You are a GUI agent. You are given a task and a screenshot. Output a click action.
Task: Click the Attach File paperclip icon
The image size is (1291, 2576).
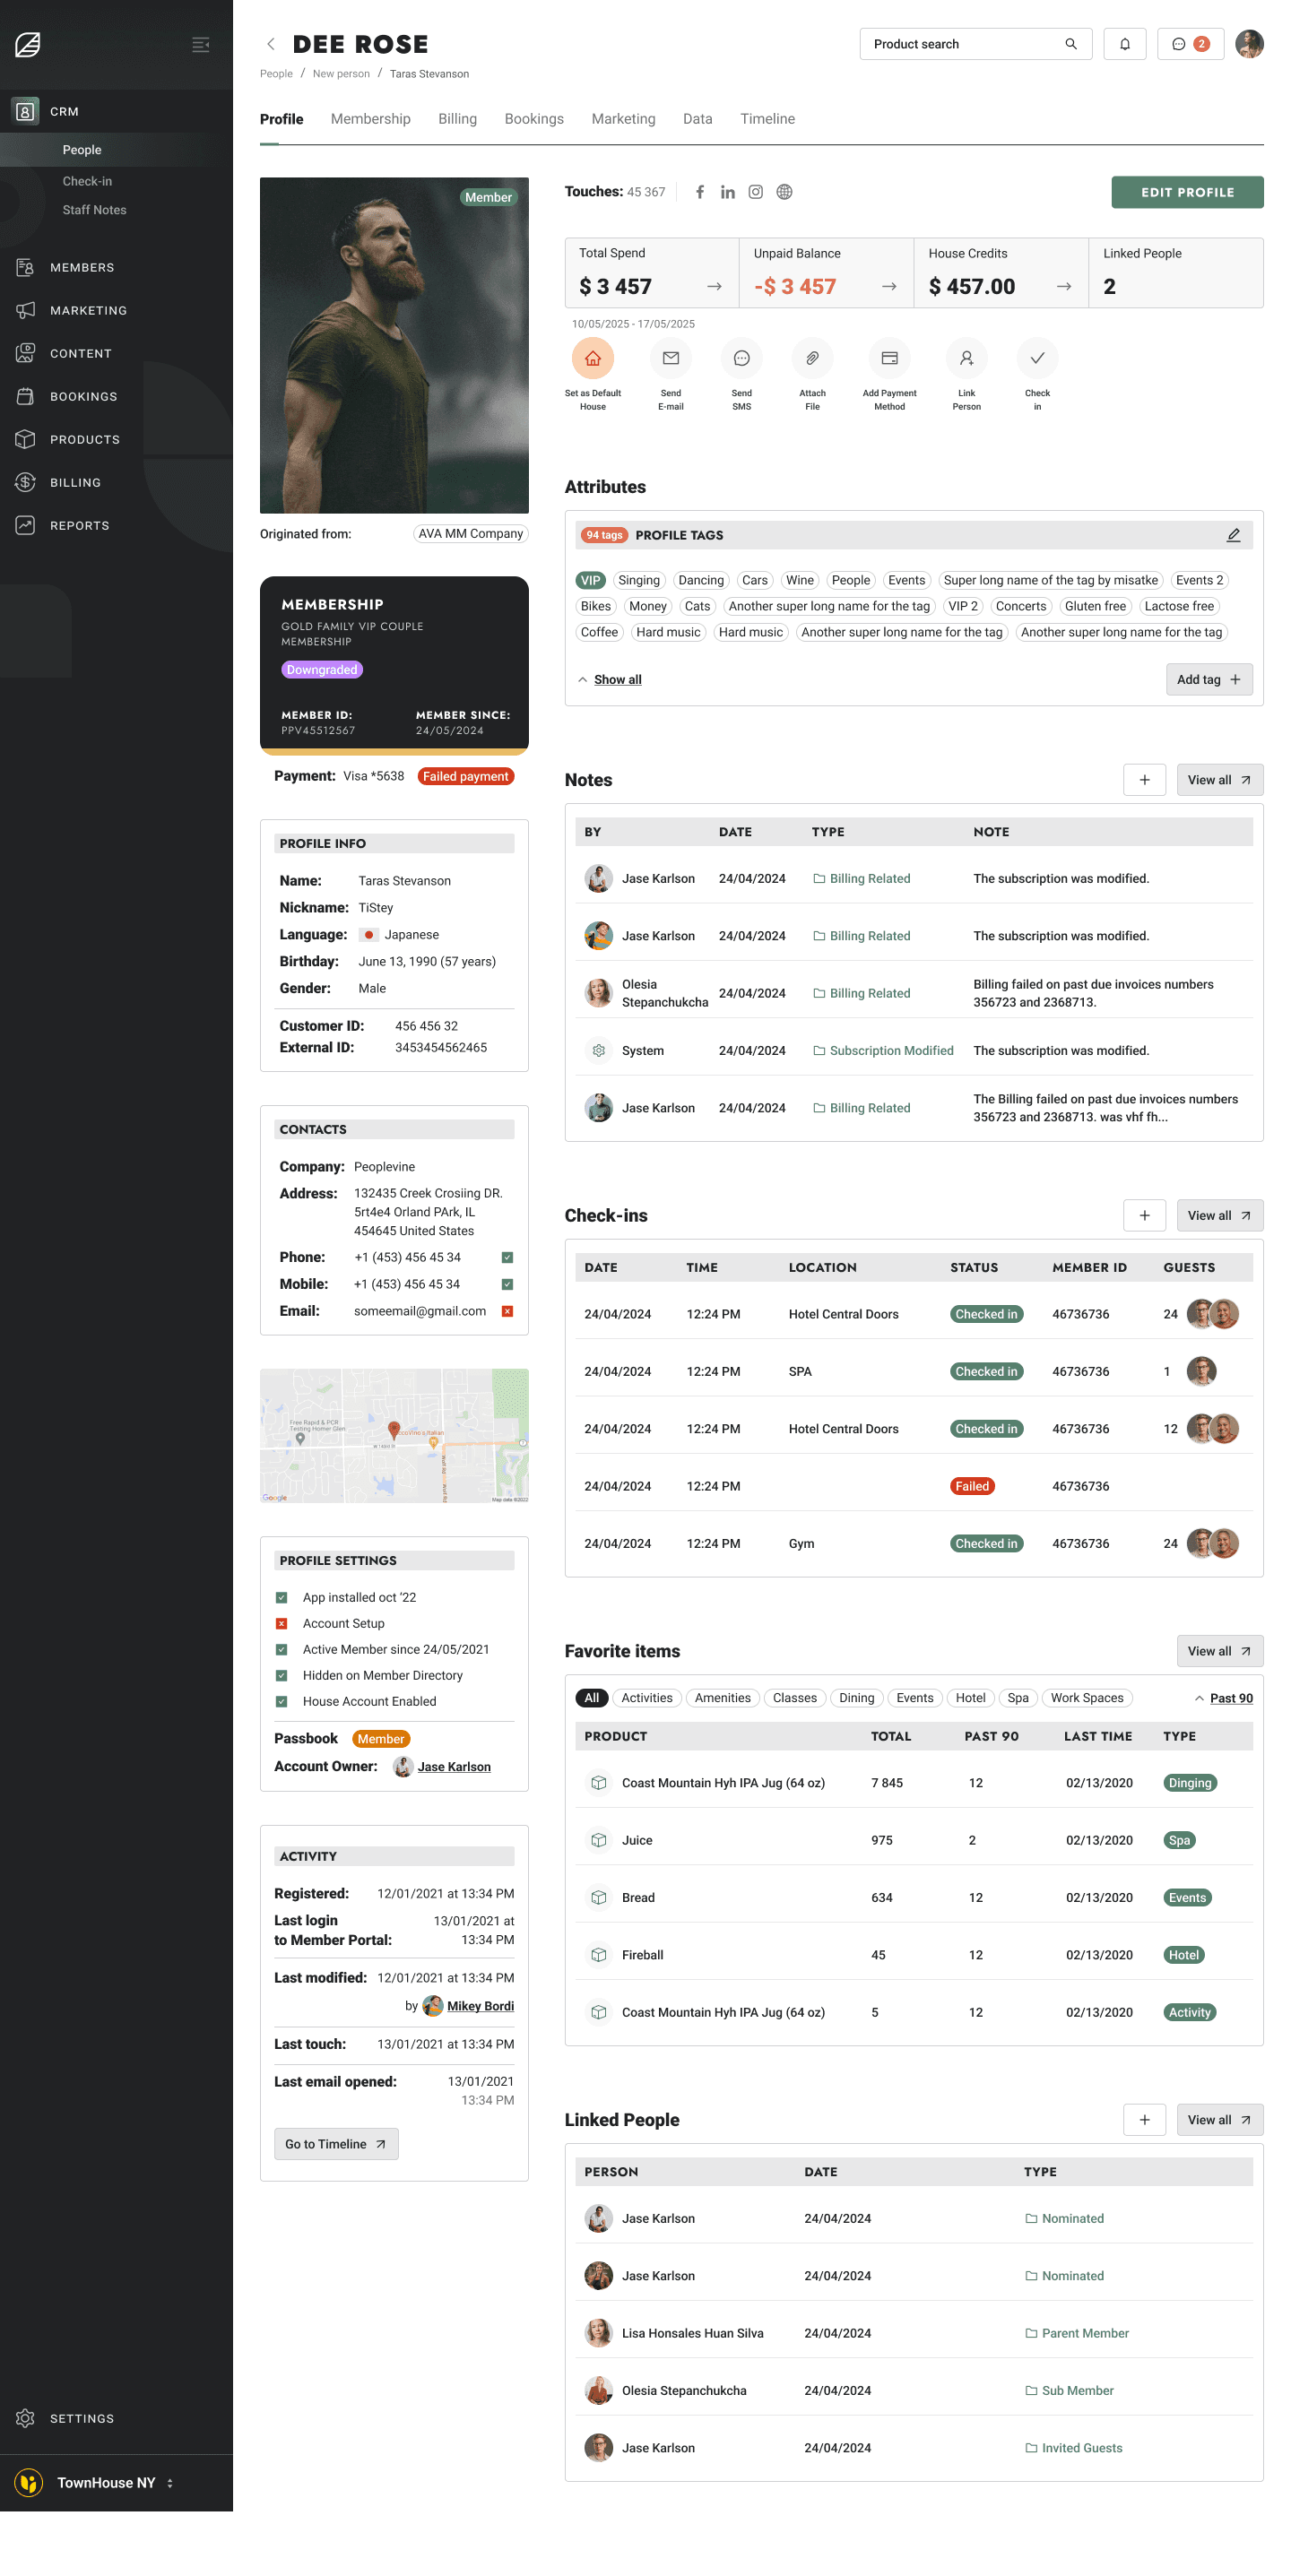[812, 358]
